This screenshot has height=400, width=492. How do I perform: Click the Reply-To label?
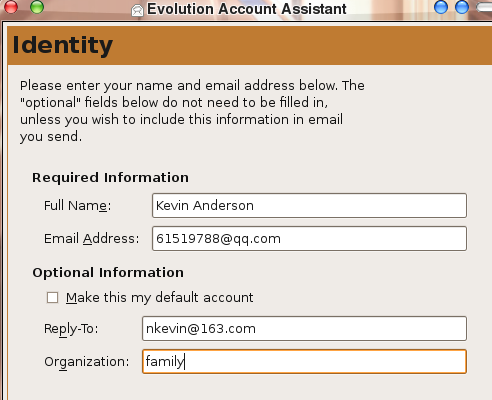click(x=71, y=329)
